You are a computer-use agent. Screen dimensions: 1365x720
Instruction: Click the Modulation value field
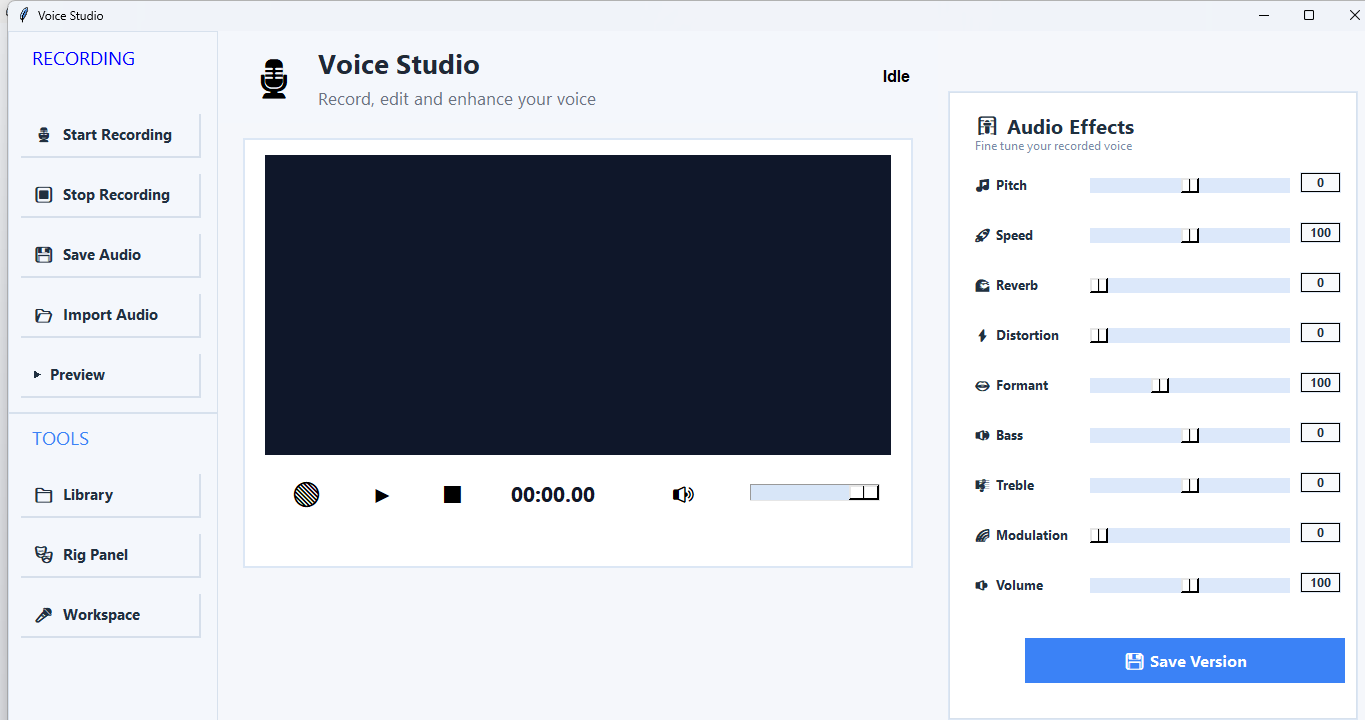click(x=1320, y=533)
